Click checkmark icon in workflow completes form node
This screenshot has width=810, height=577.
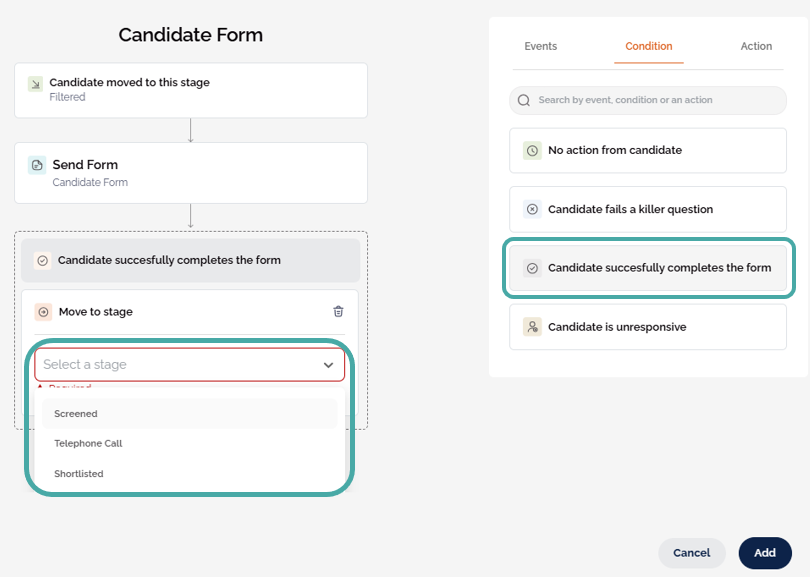[43, 260]
